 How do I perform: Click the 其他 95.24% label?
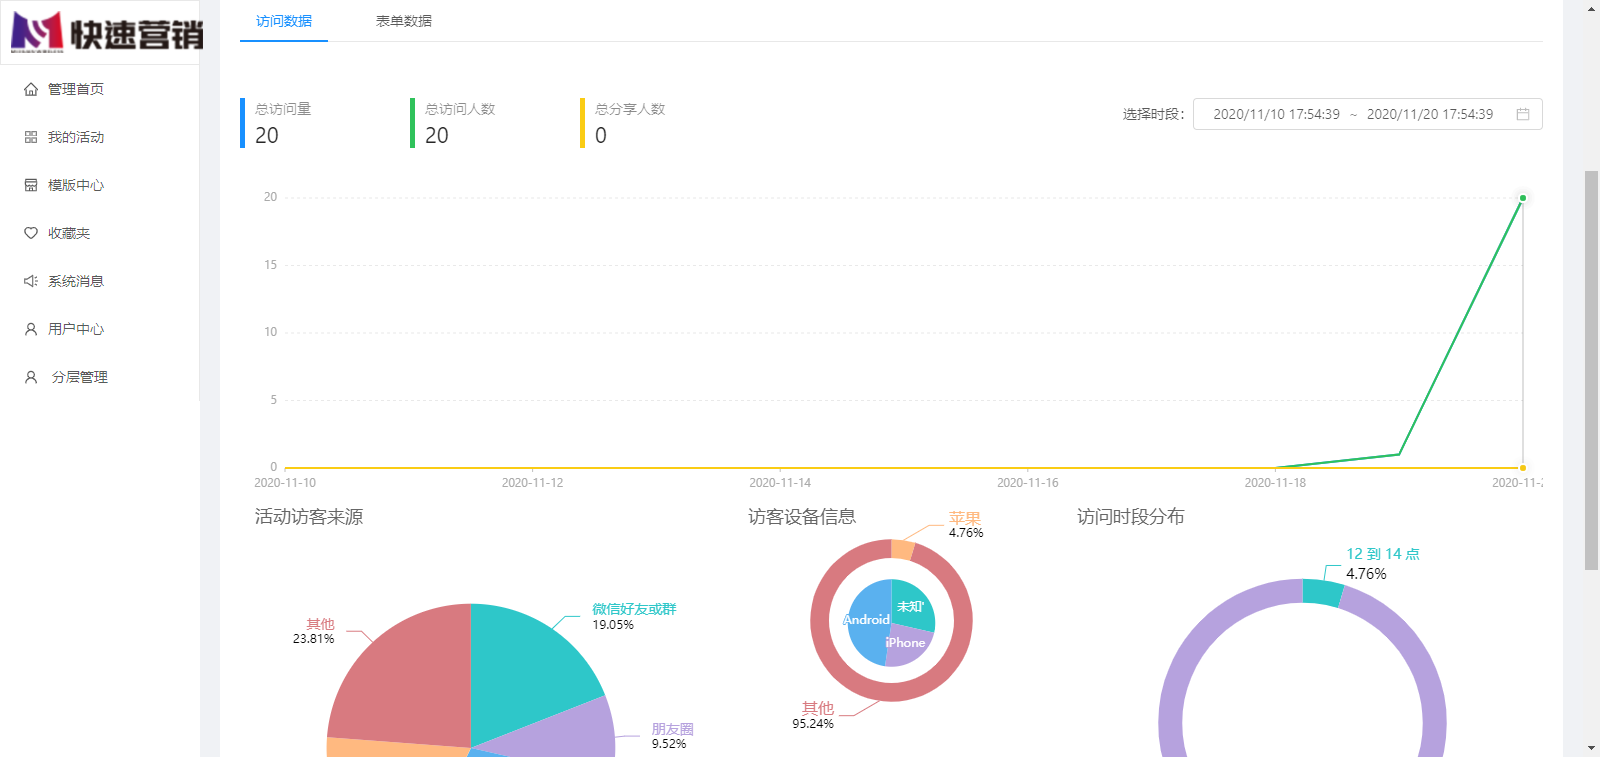click(814, 715)
